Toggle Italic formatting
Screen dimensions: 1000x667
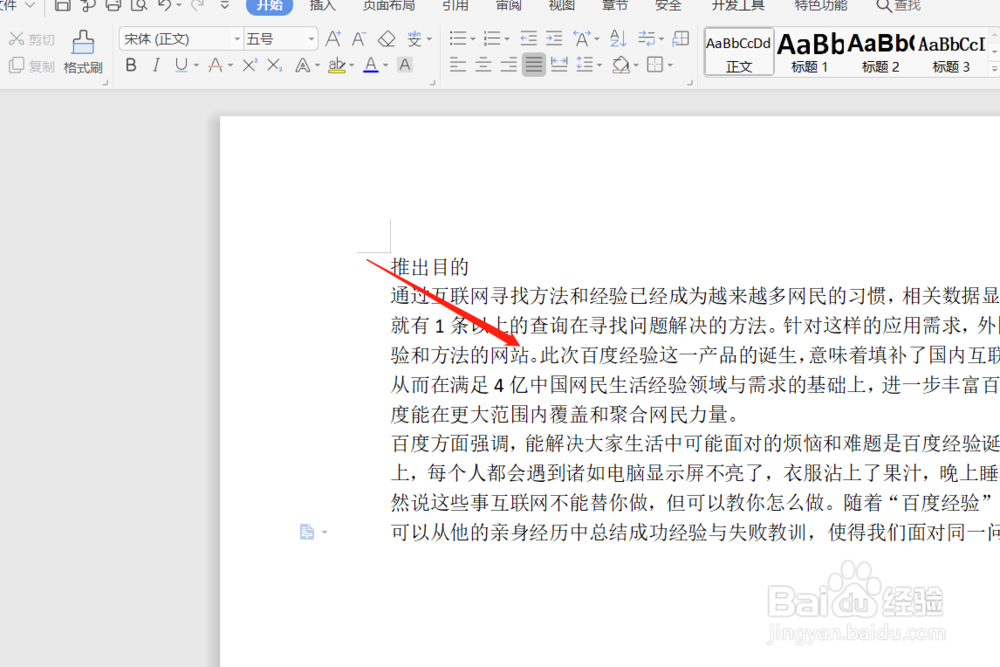pos(156,65)
